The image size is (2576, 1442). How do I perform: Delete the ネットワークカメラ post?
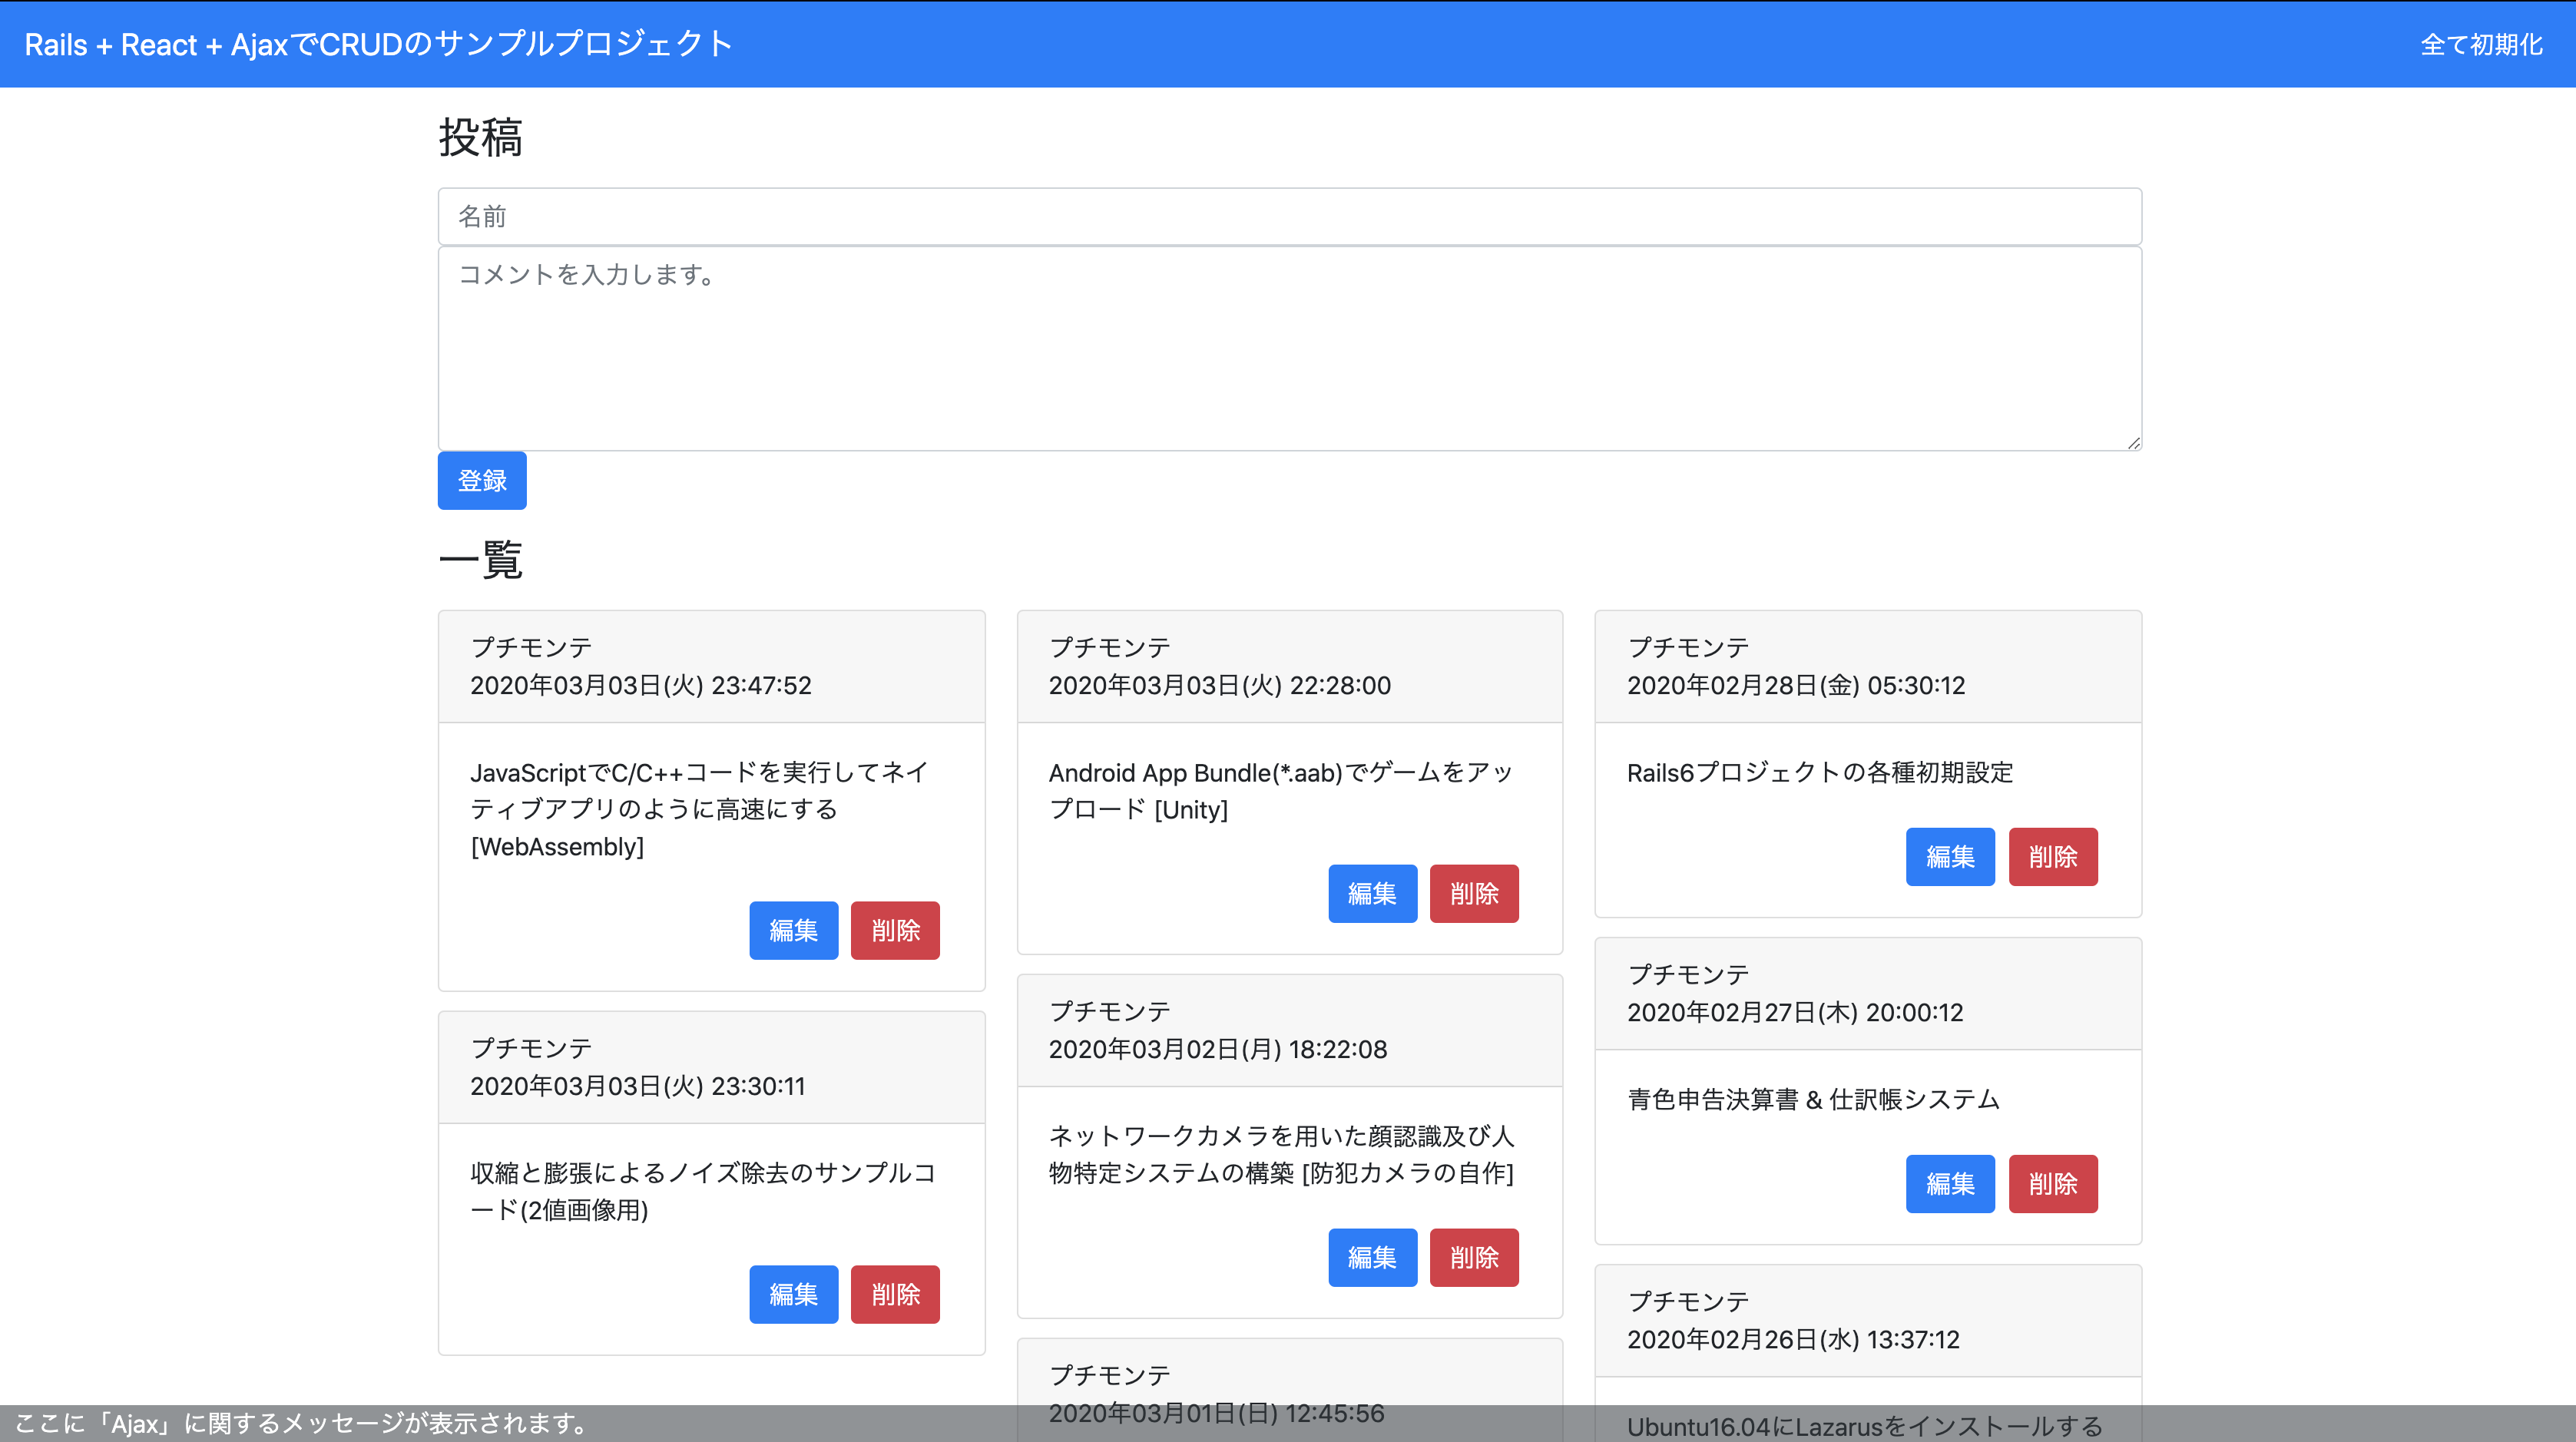(x=1474, y=1258)
